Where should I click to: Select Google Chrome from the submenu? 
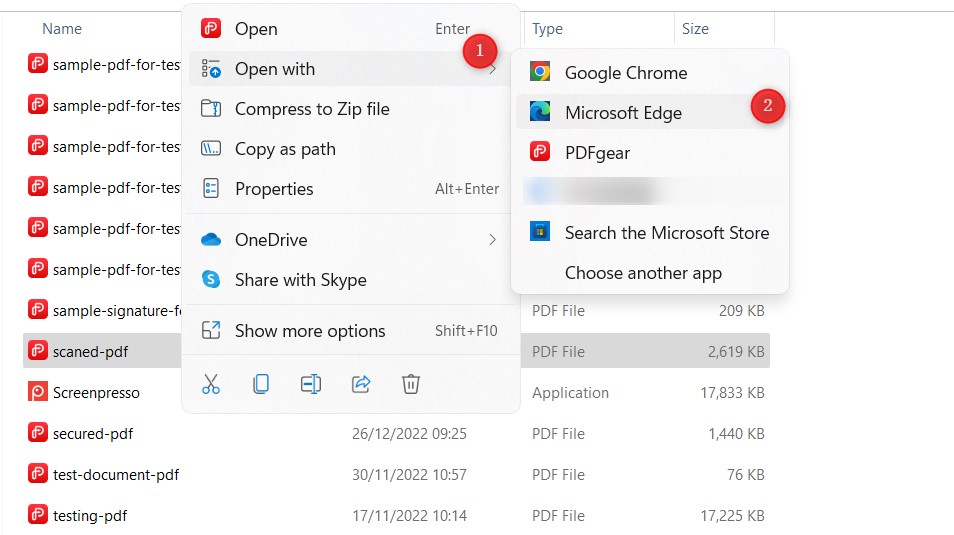(625, 73)
